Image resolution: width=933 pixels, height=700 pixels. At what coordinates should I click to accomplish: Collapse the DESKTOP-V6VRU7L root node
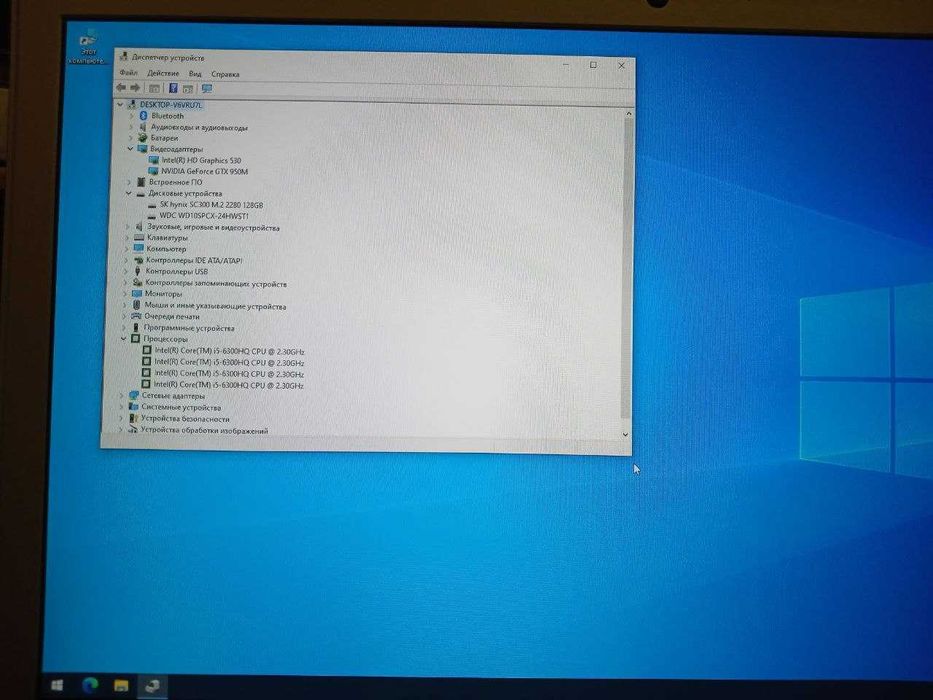pos(120,104)
